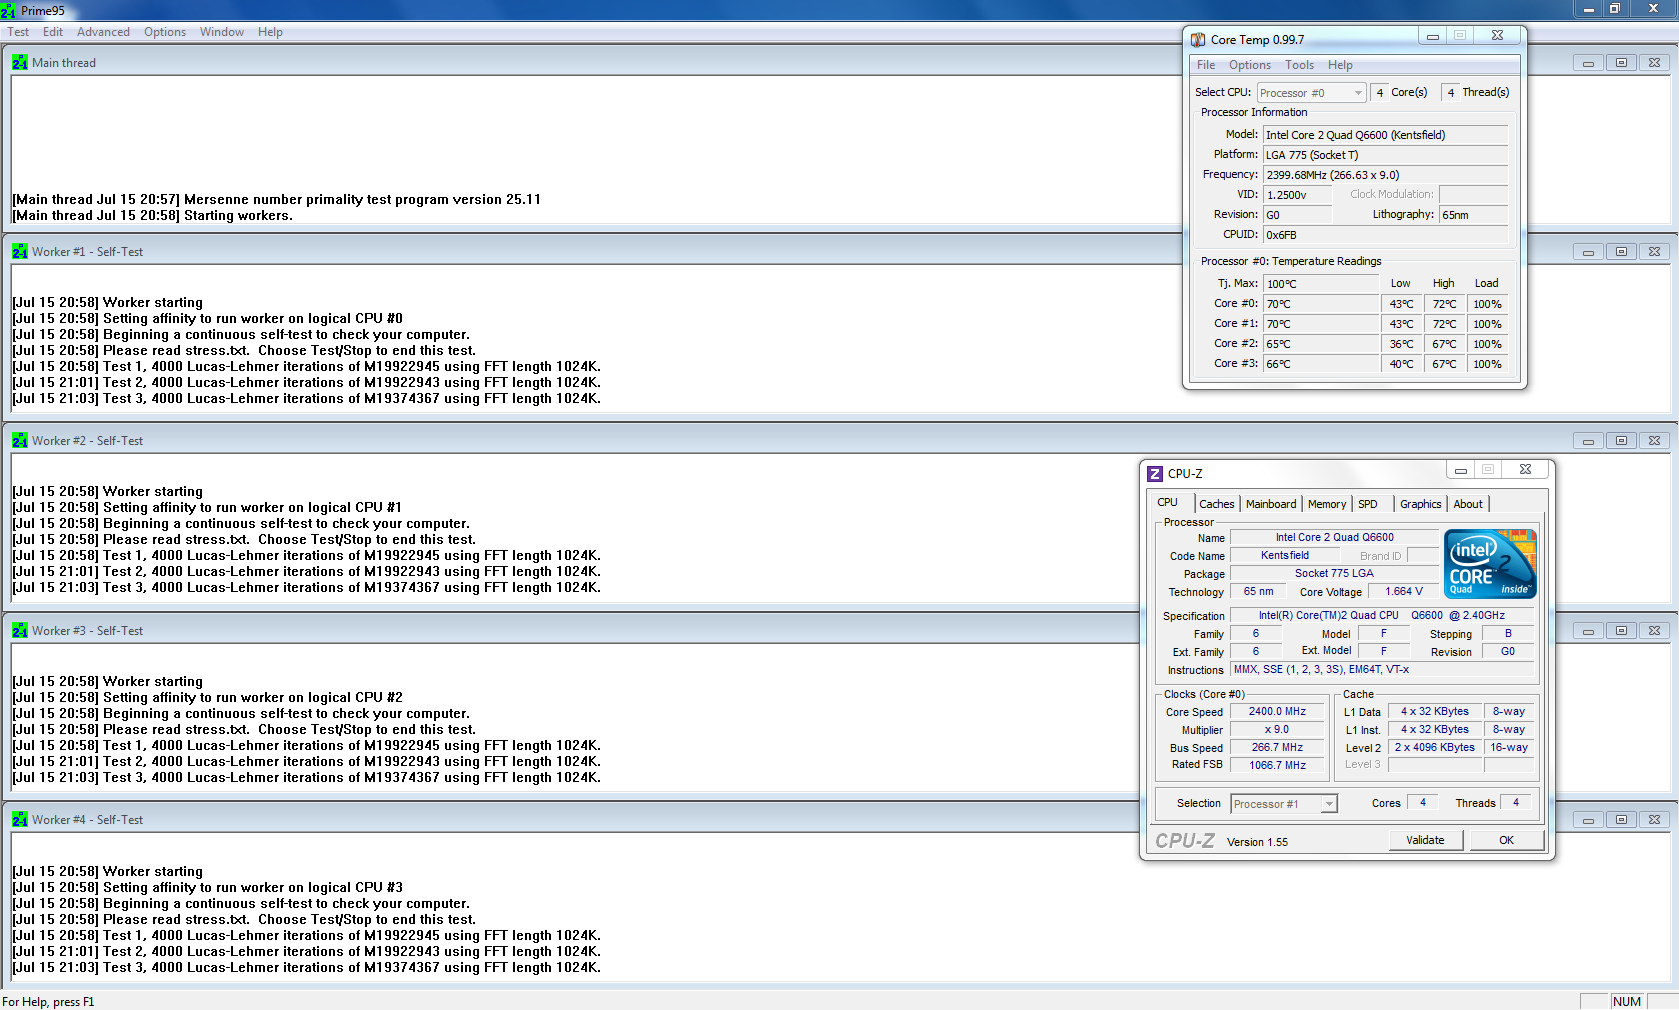Image resolution: width=1679 pixels, height=1010 pixels.
Task: Click the Core #3 High value 67°C
Action: pos(1444,364)
